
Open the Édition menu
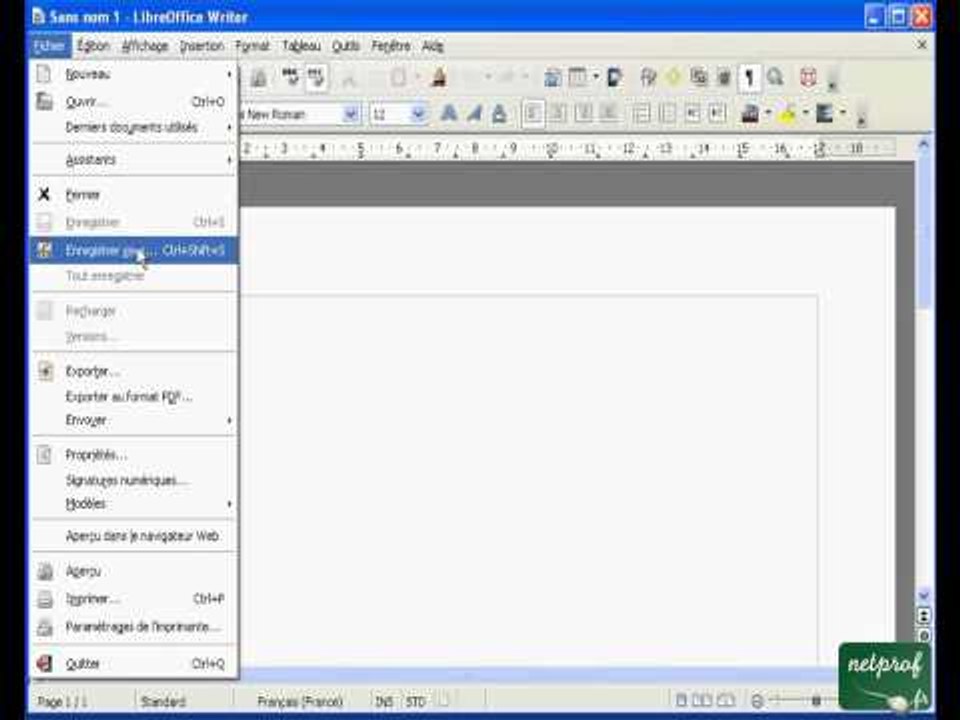[x=93, y=46]
